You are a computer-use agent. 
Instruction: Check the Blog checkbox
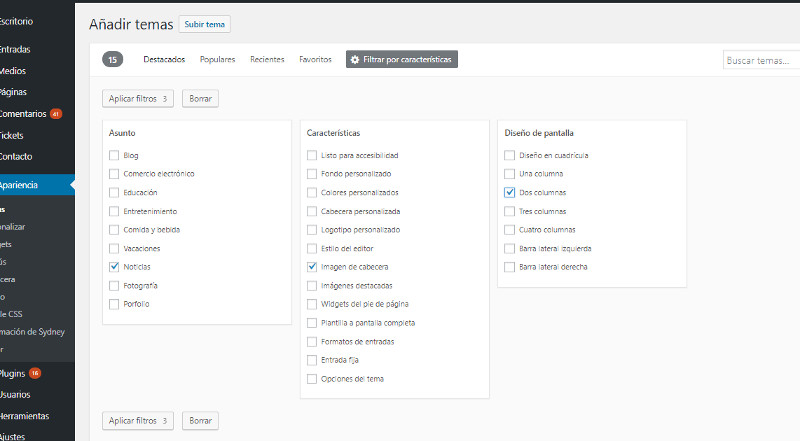[114, 155]
